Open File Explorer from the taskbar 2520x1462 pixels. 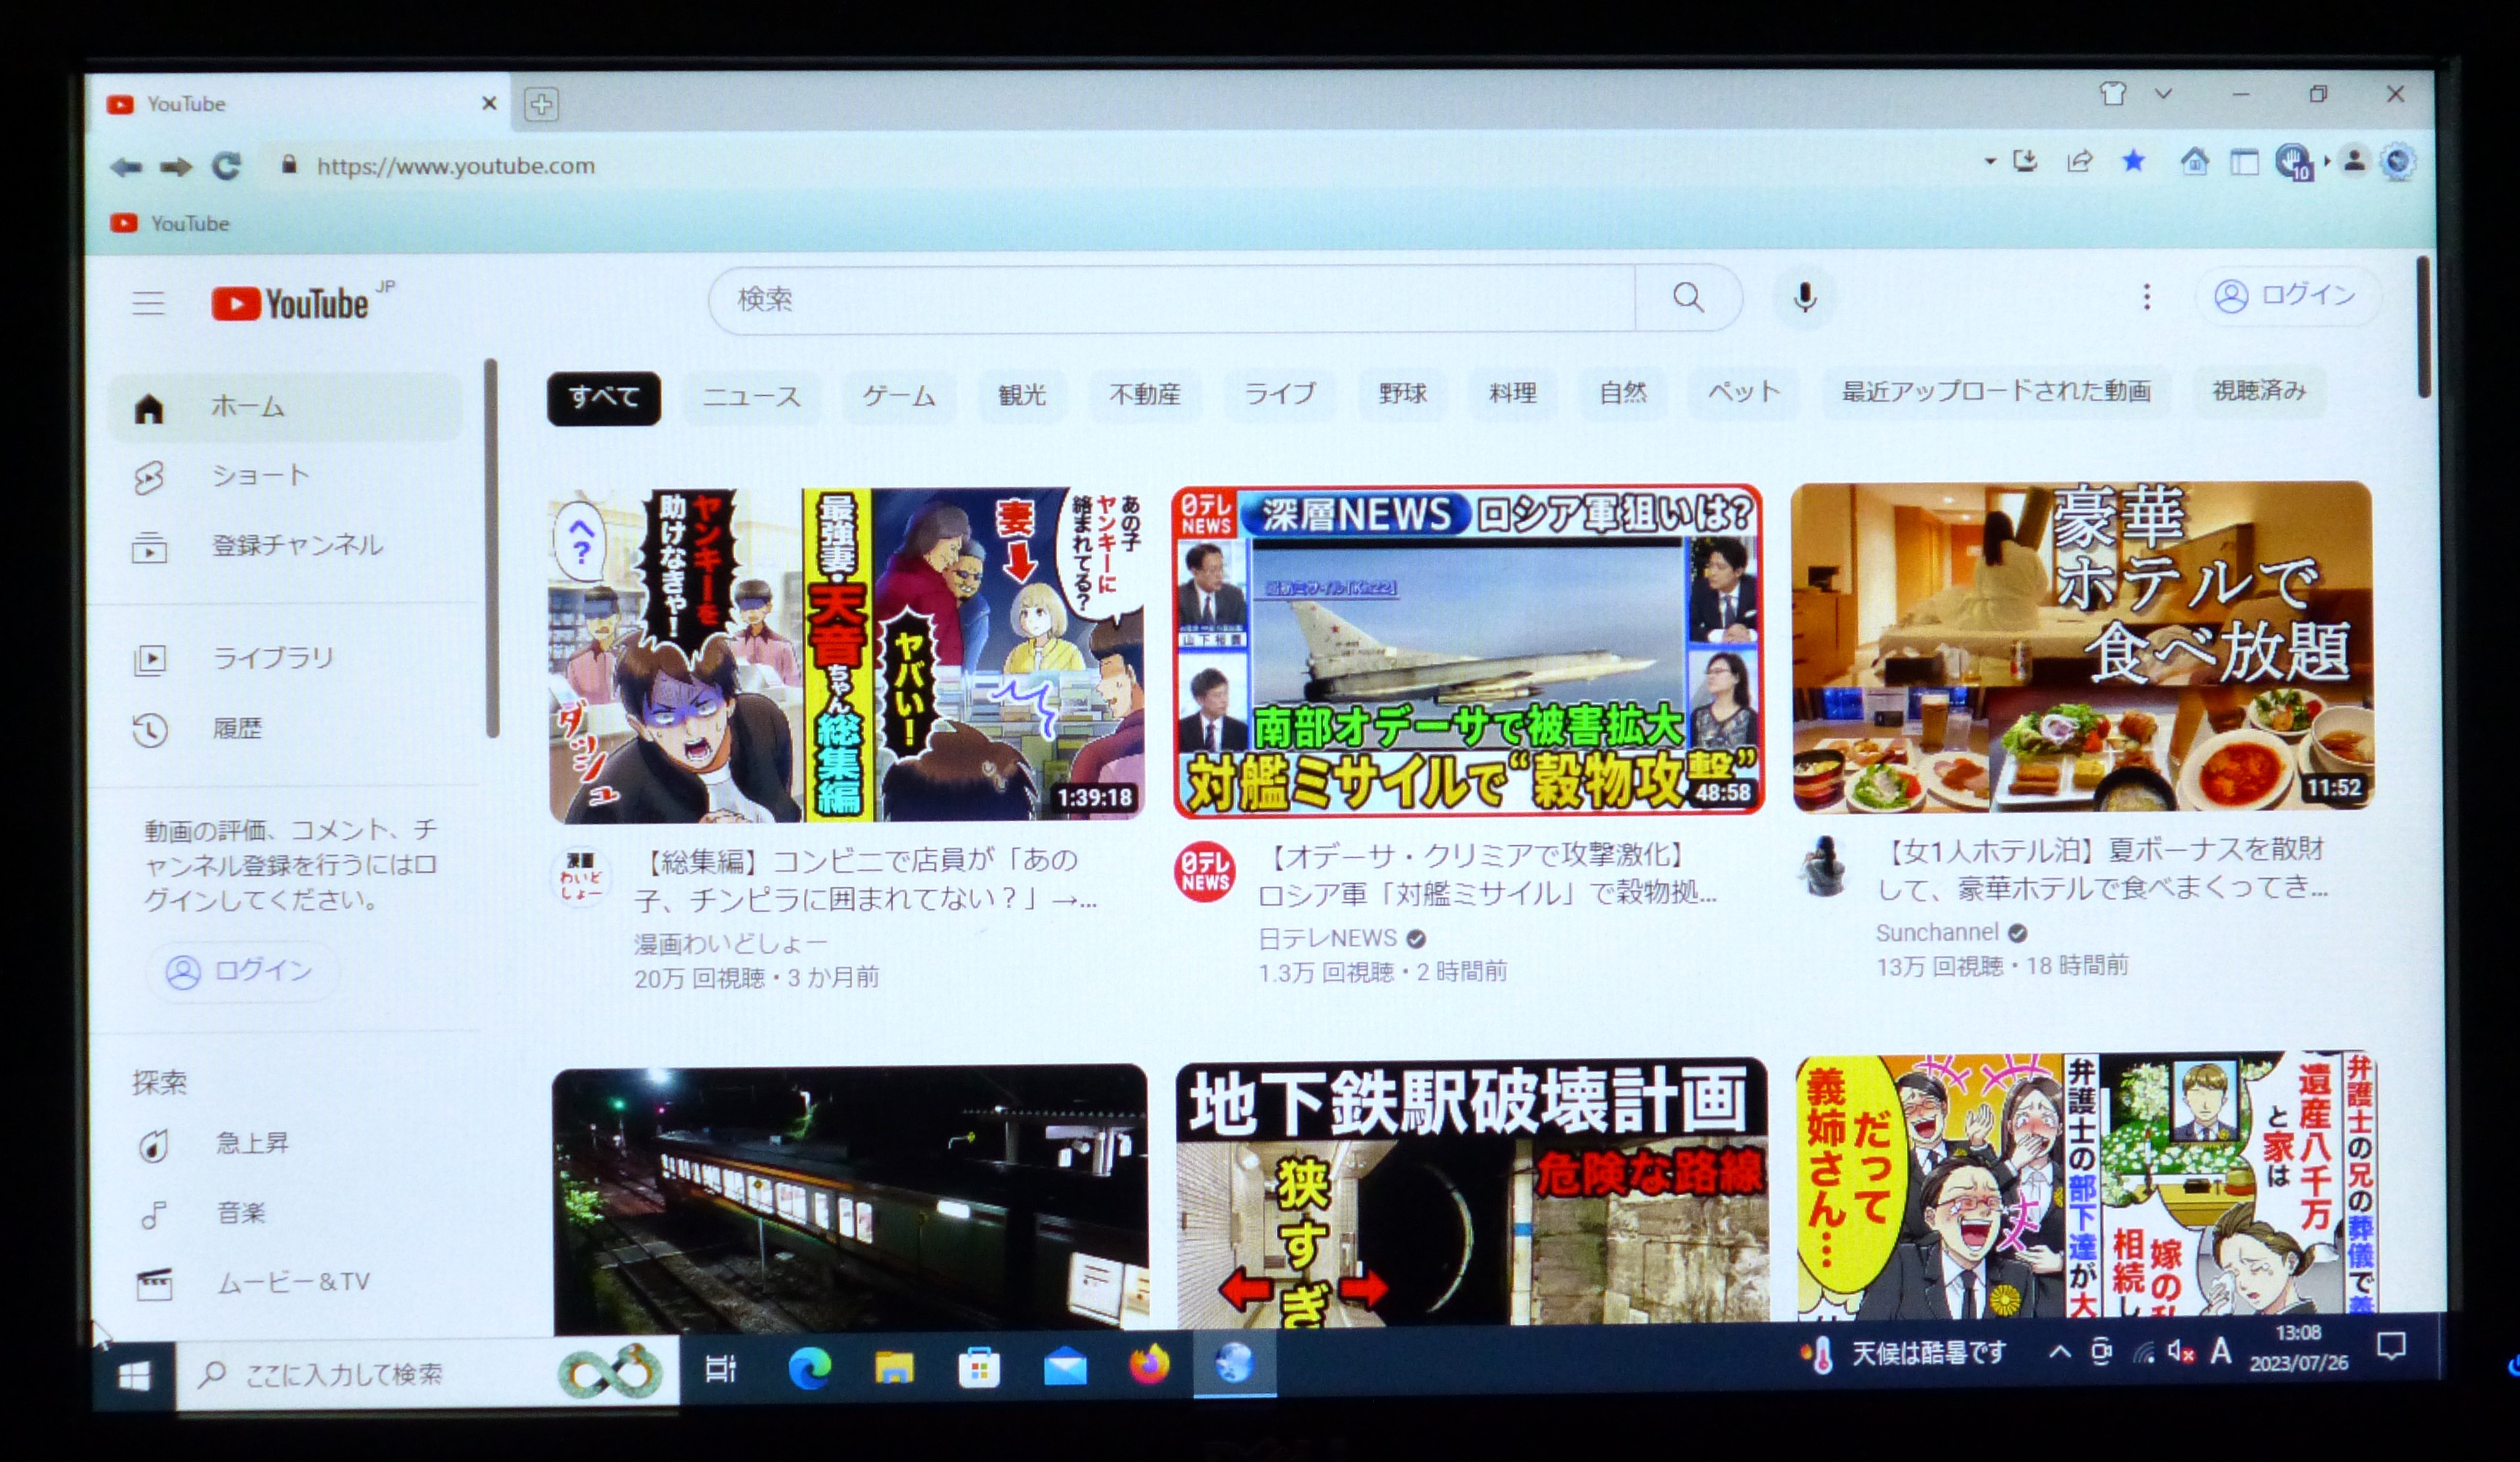(x=894, y=1367)
